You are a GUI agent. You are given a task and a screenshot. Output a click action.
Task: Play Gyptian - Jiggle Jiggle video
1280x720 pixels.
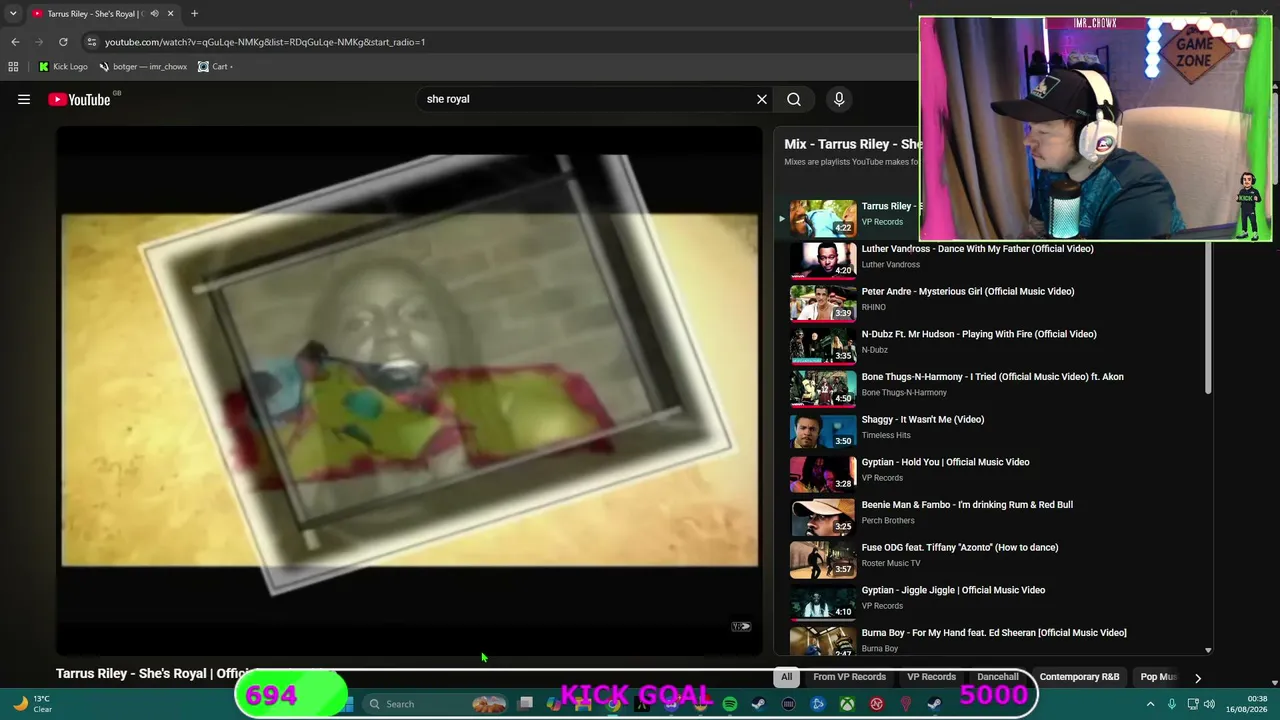click(x=953, y=590)
